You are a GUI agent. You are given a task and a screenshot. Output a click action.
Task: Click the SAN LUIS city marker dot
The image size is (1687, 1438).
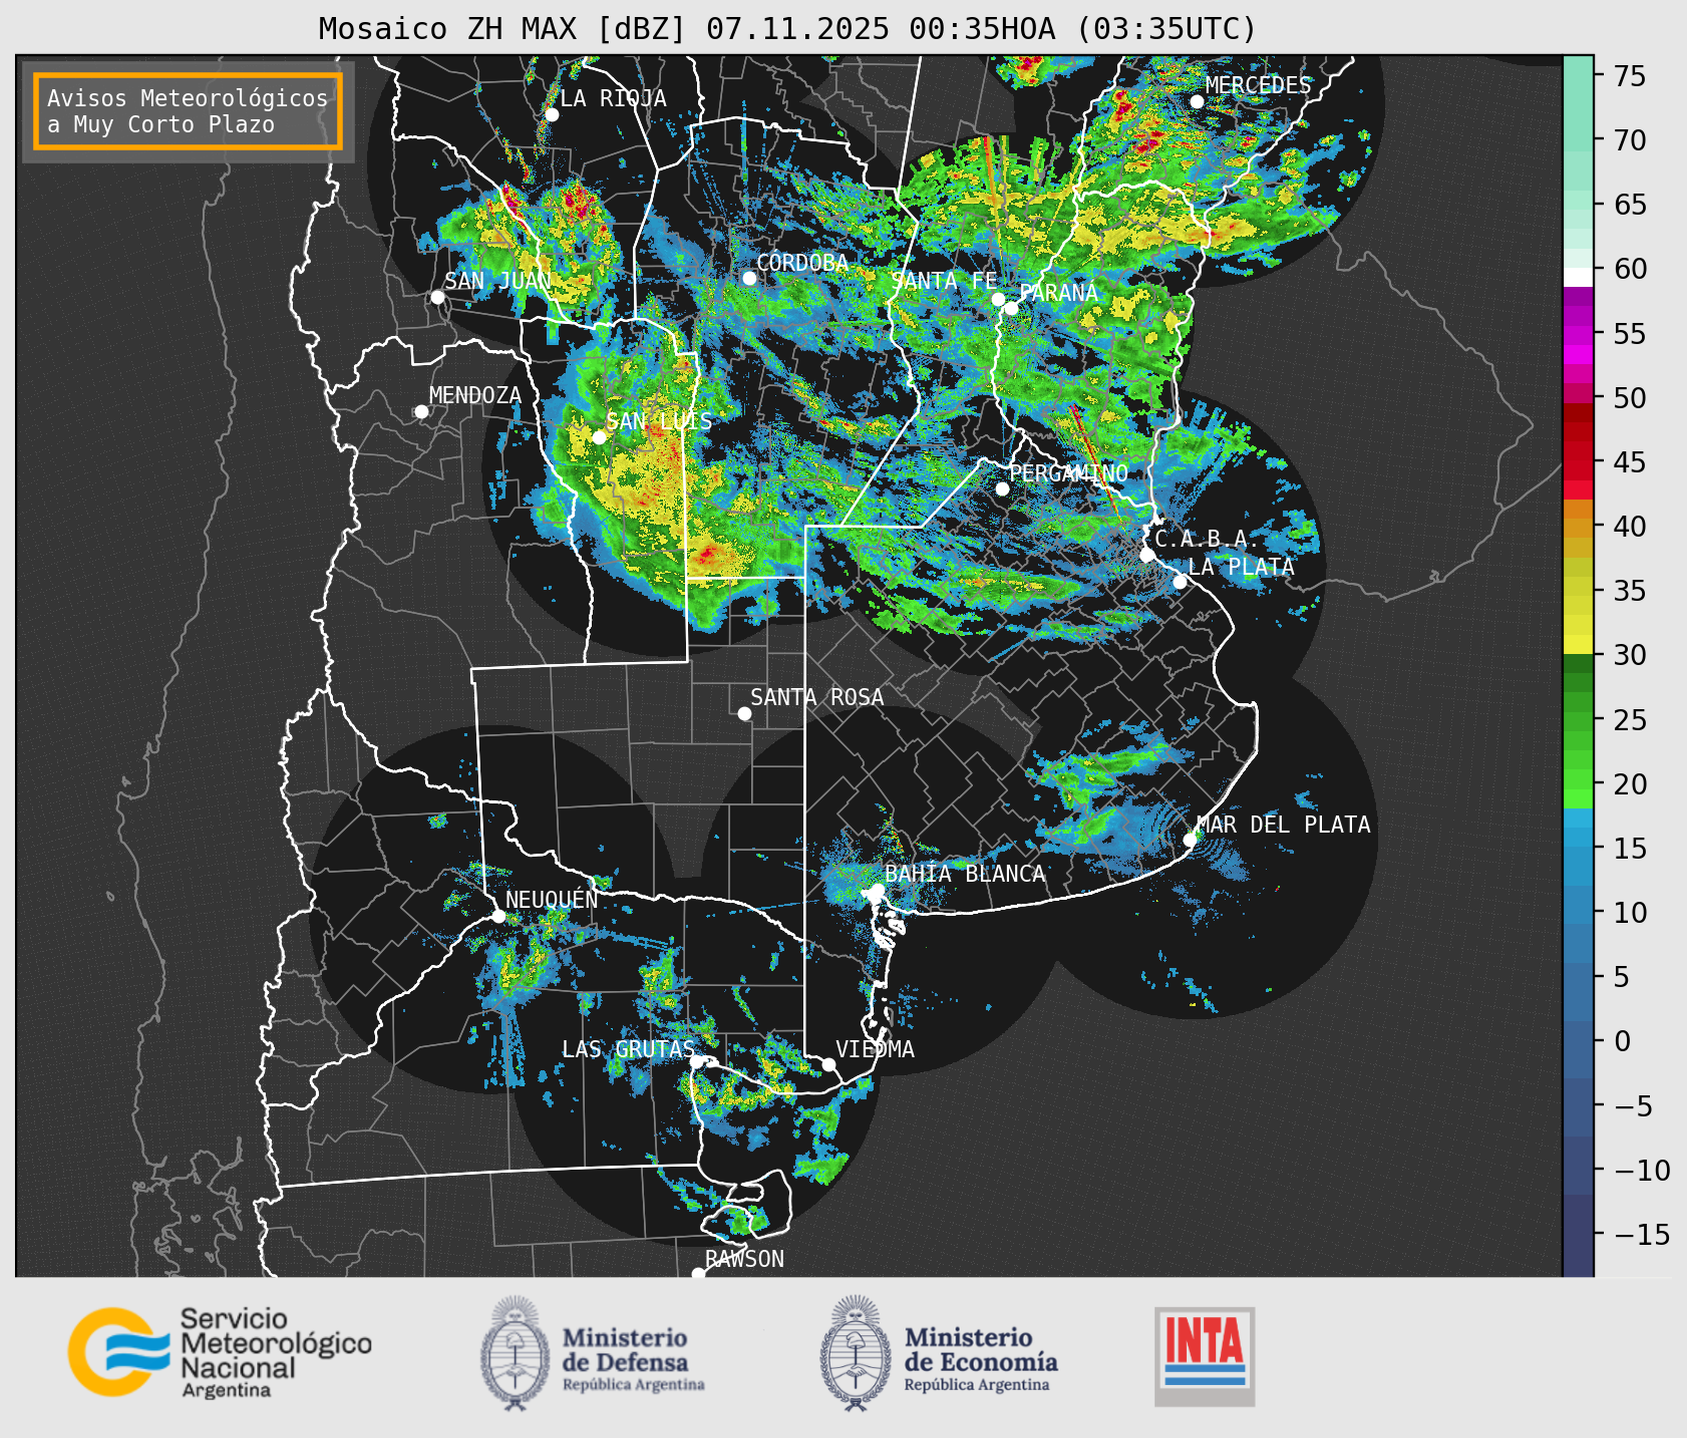(x=599, y=437)
